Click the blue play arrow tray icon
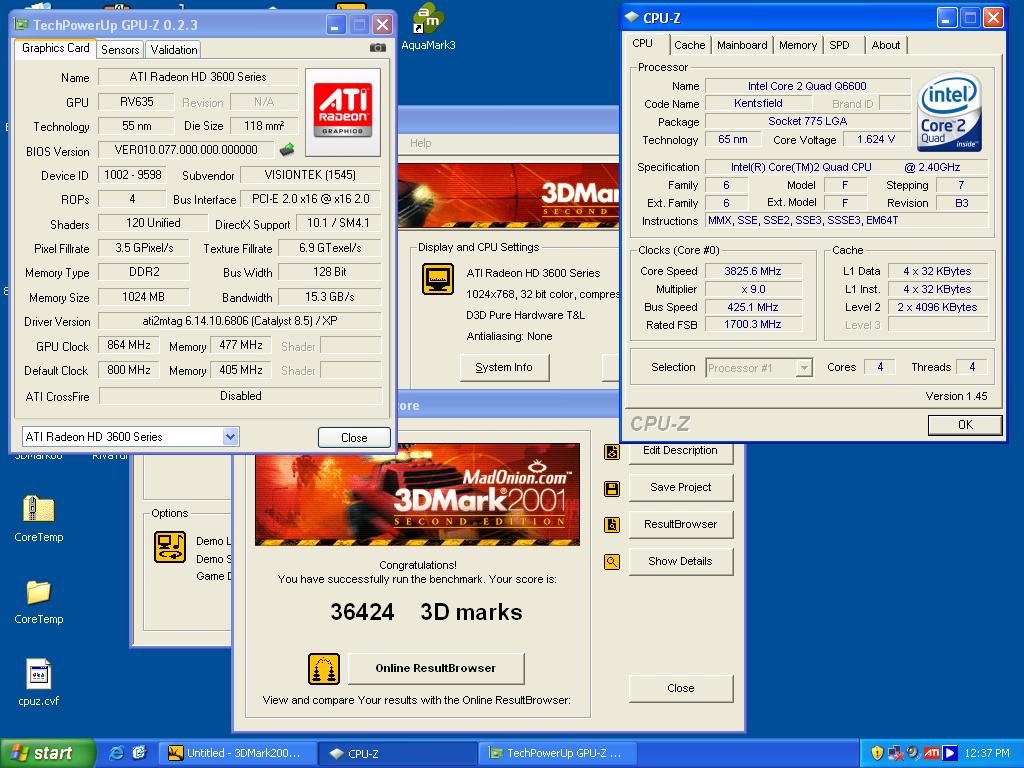 950,753
